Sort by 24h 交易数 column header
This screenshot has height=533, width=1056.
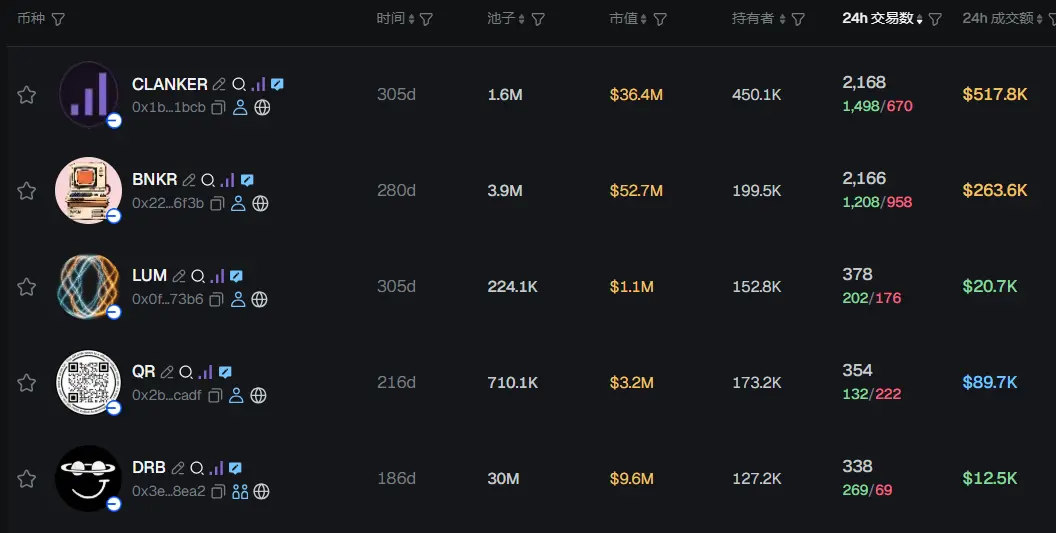click(x=879, y=19)
